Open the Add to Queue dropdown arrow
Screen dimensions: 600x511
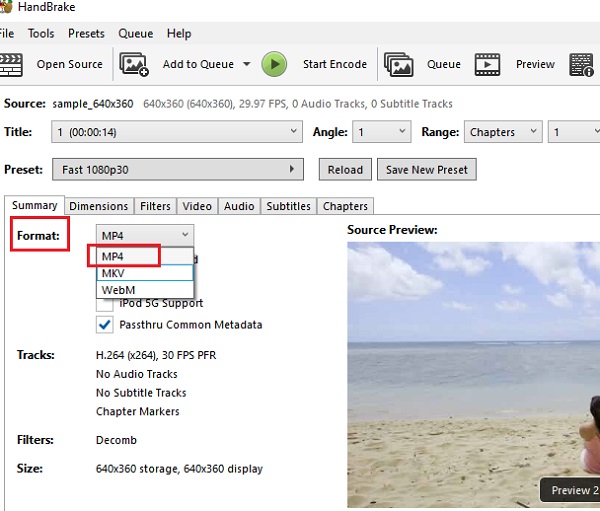click(247, 64)
